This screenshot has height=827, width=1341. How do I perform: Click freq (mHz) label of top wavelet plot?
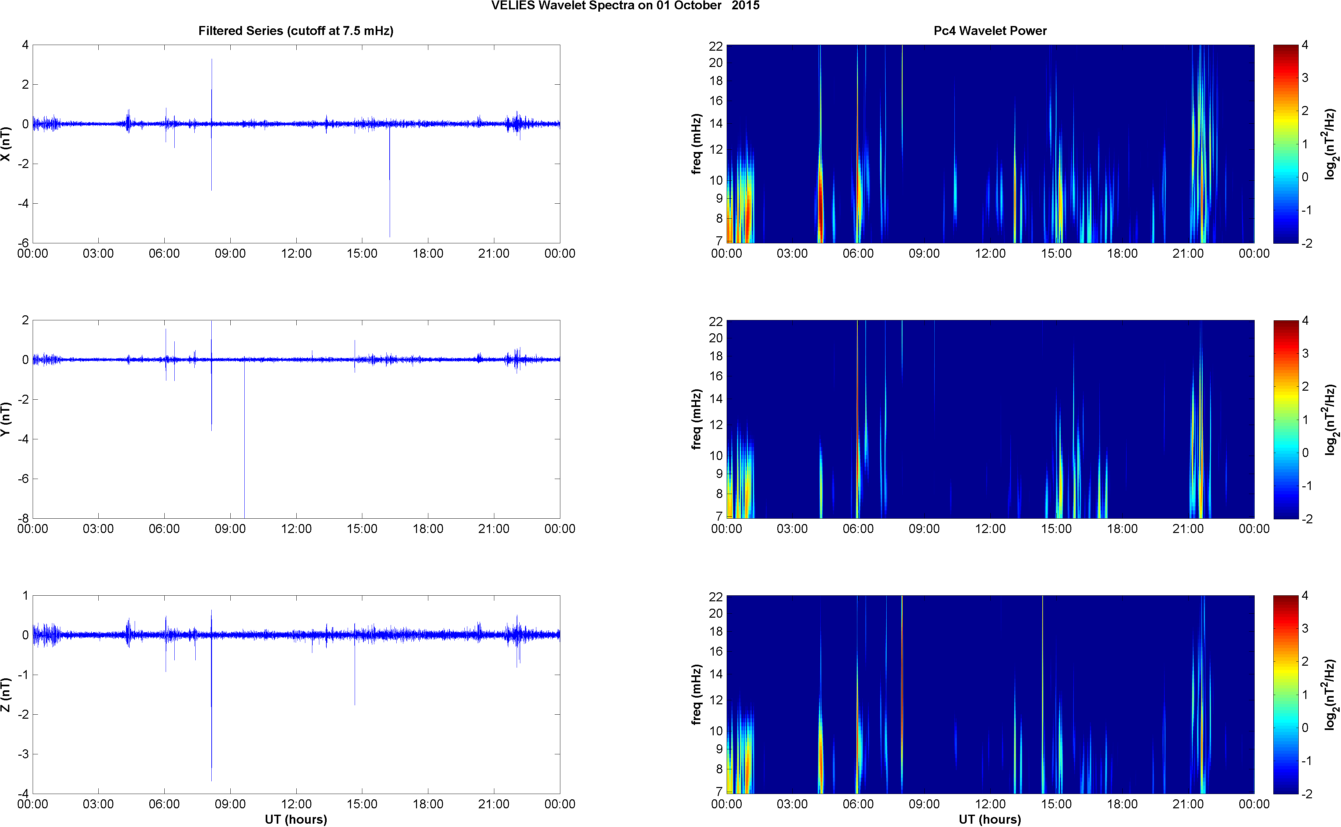click(x=699, y=144)
